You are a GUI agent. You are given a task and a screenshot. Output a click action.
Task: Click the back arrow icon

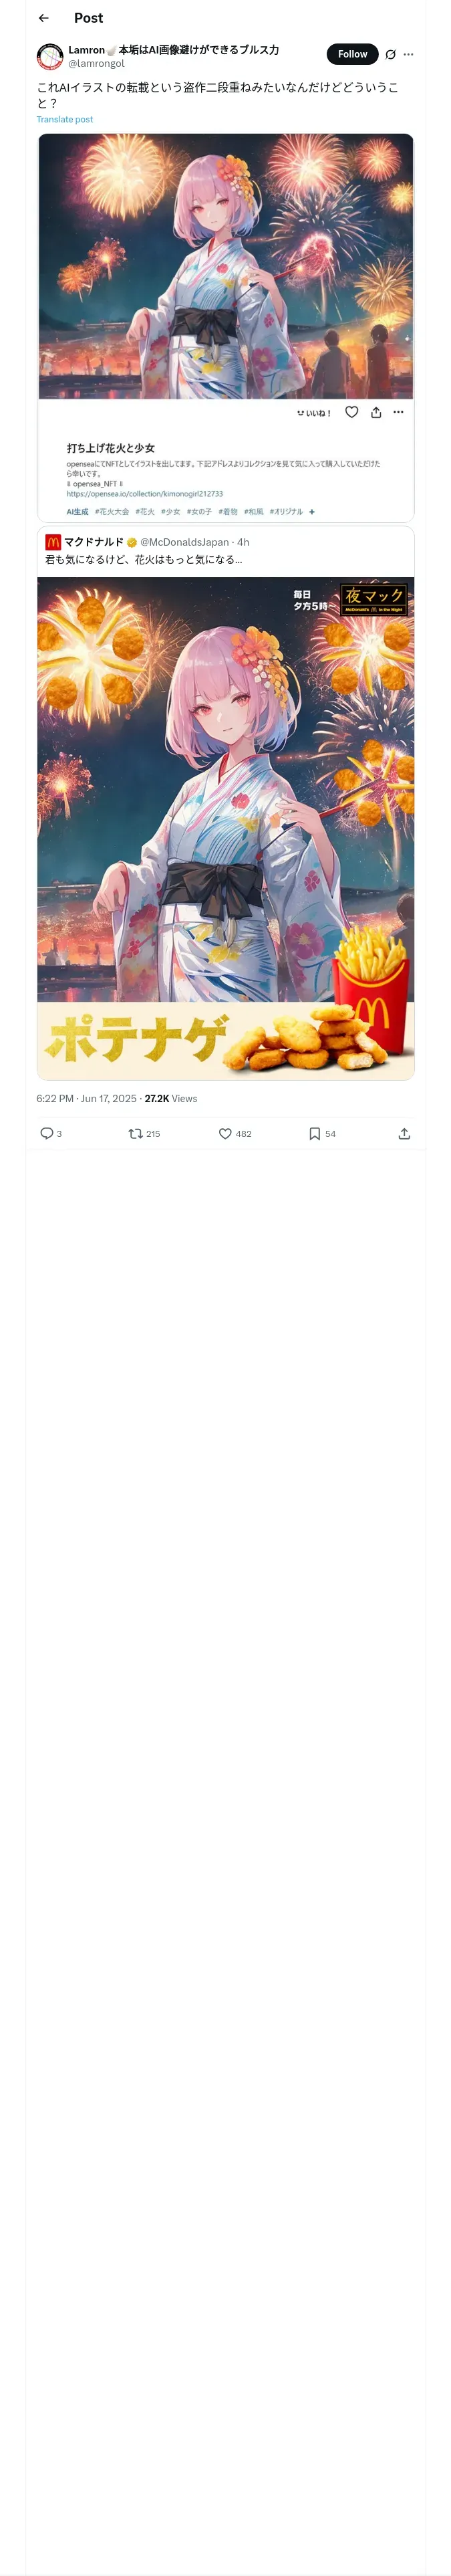[43, 18]
